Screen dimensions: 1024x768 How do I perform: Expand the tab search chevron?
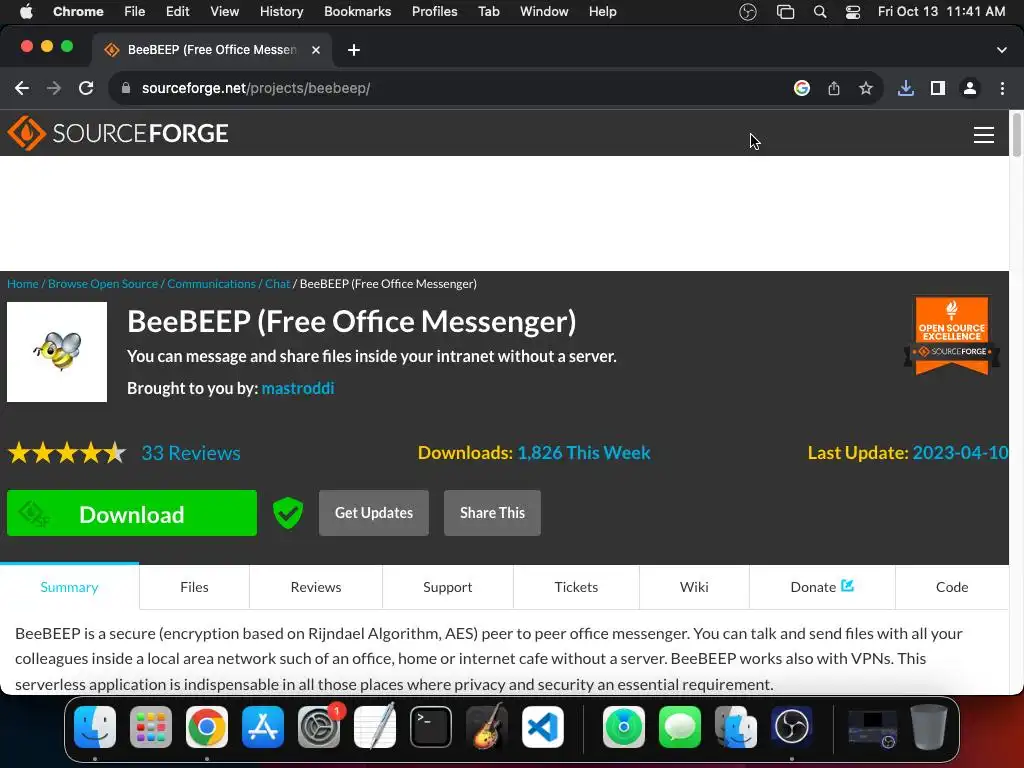[x=1002, y=50]
